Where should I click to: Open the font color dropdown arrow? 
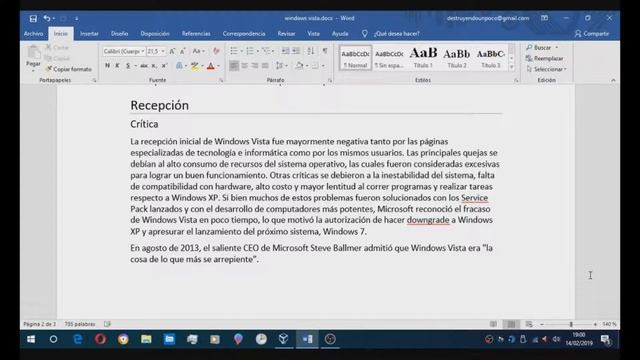[218, 66]
